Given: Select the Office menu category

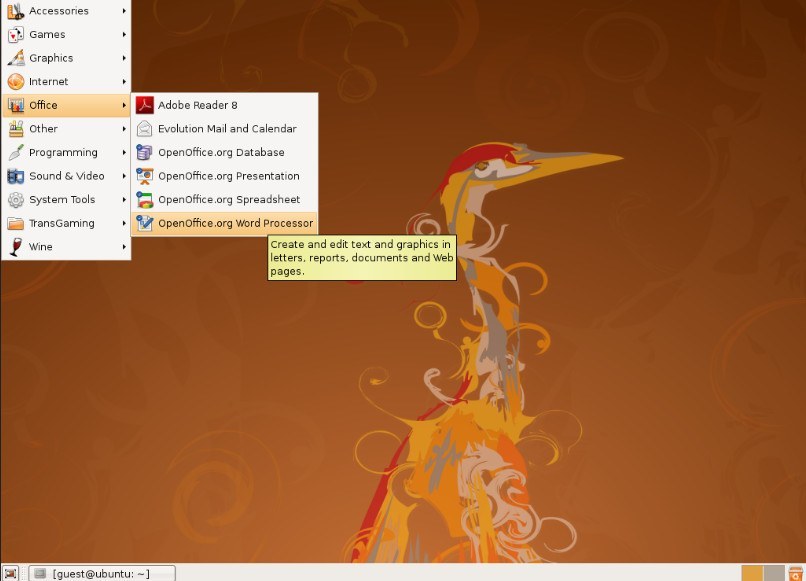Looking at the screenshot, I should [x=45, y=104].
